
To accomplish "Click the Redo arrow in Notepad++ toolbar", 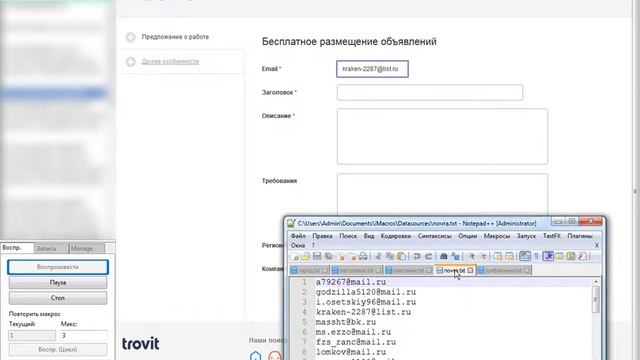I will click(428, 256).
